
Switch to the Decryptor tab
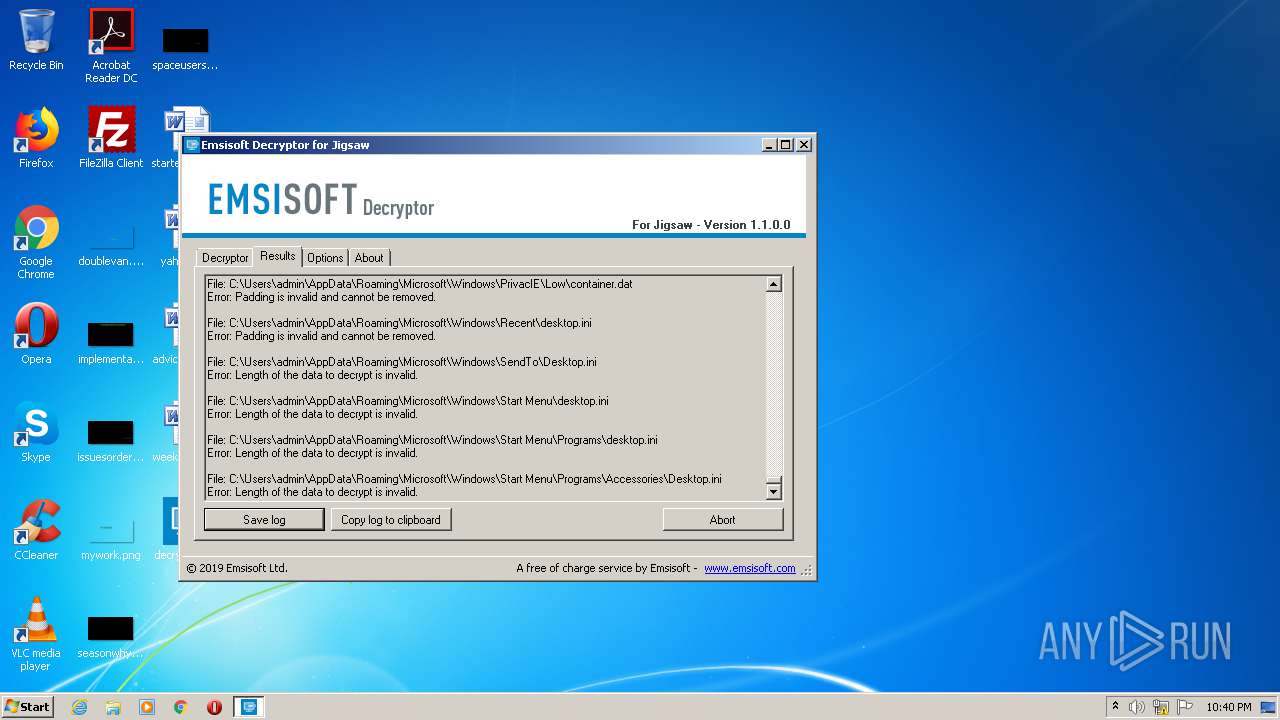(x=225, y=258)
